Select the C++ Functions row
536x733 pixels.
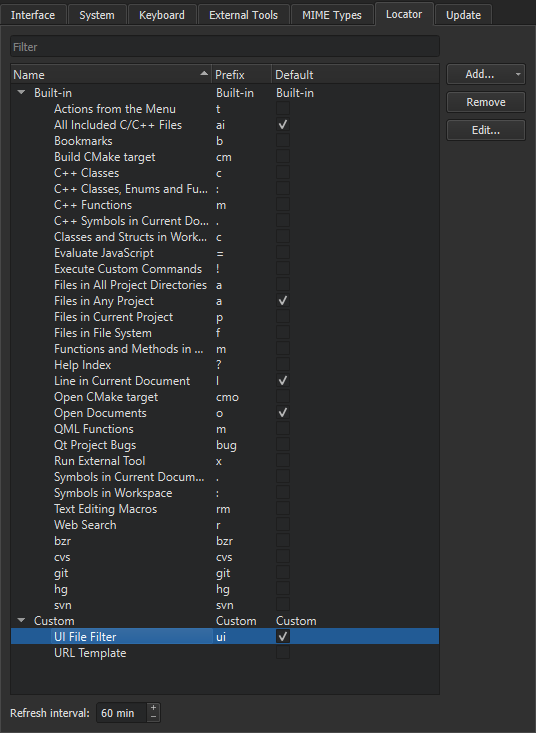pos(225,205)
